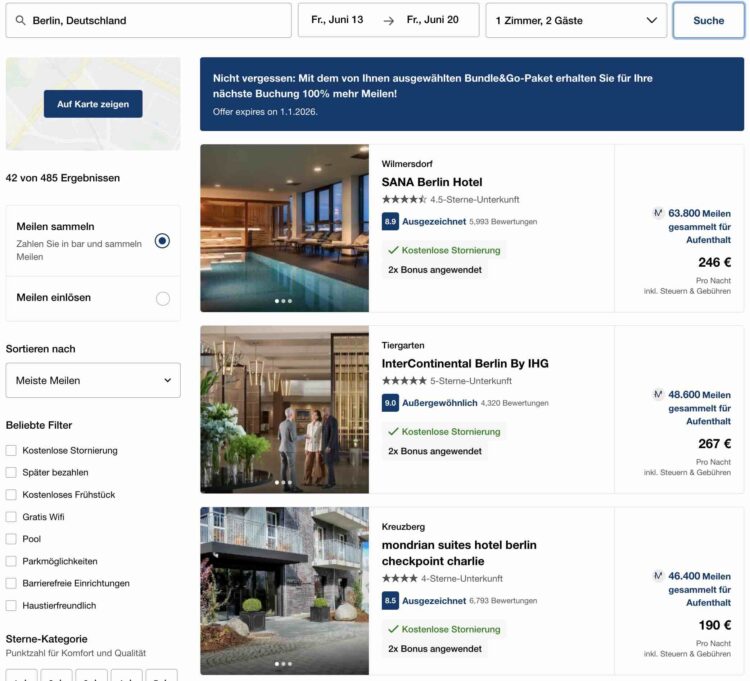
Task: Click the 5,993 Bewertungen reviews text
Action: (503, 222)
